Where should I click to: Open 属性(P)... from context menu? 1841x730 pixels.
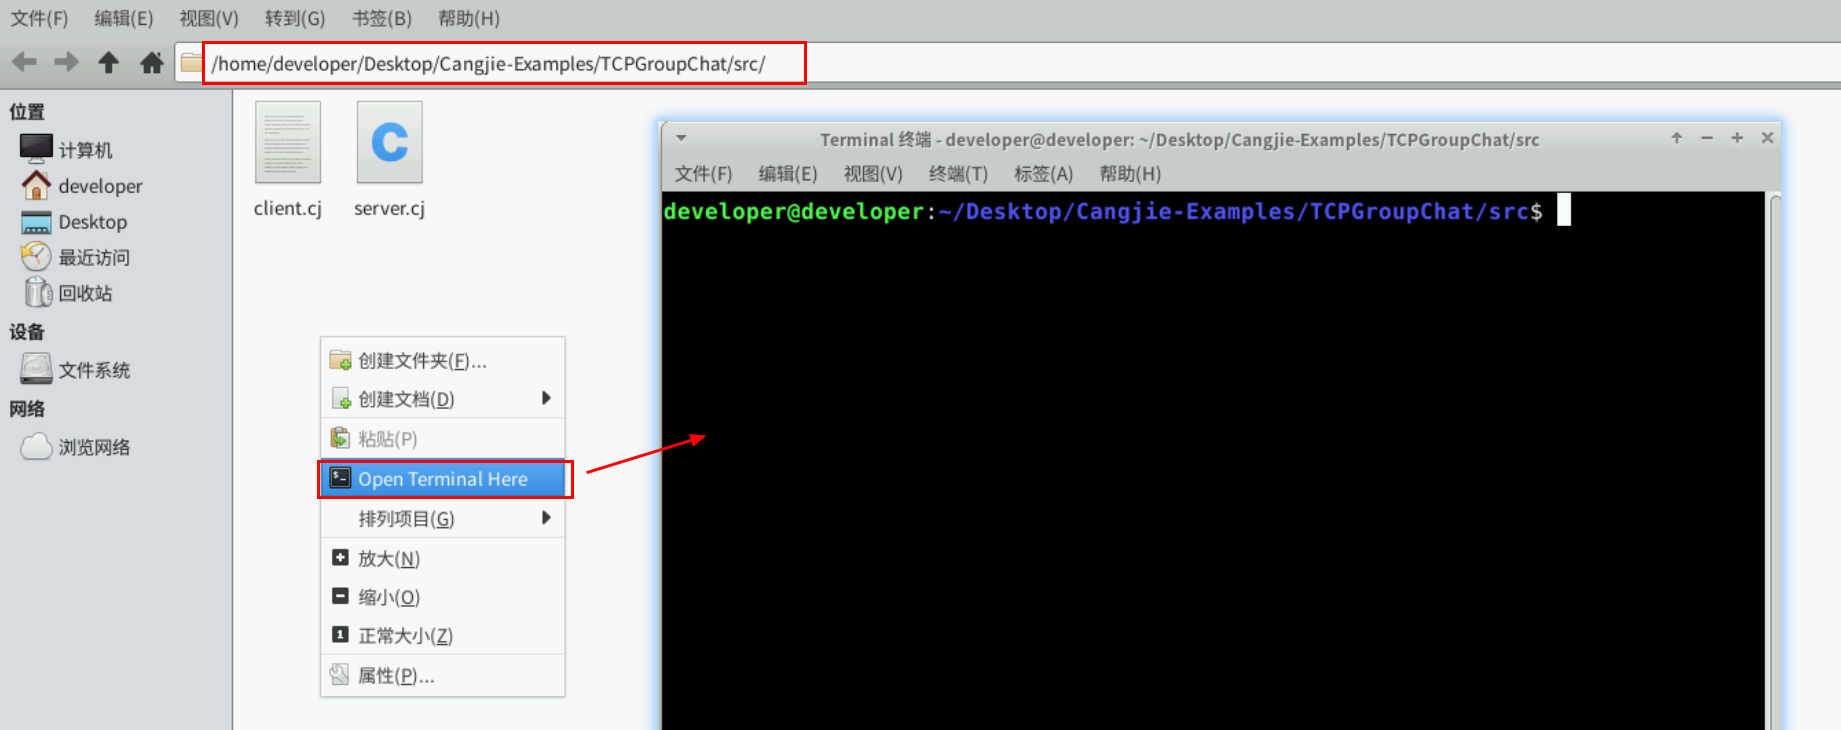442,676
